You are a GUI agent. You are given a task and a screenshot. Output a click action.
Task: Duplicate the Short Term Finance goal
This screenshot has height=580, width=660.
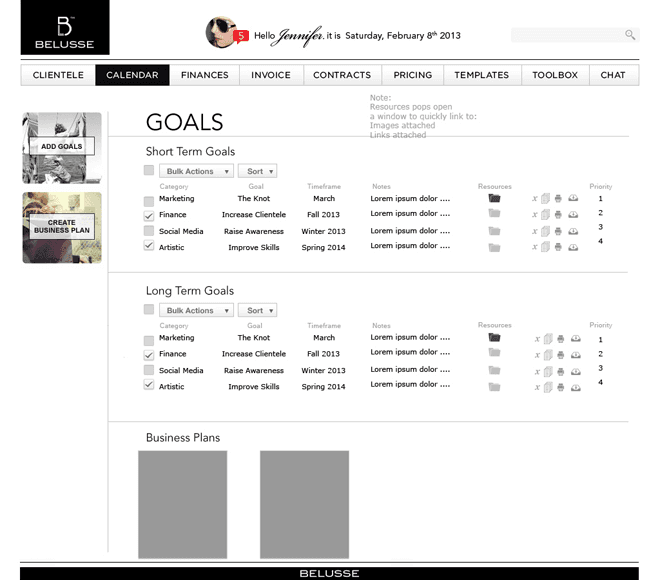(546, 215)
